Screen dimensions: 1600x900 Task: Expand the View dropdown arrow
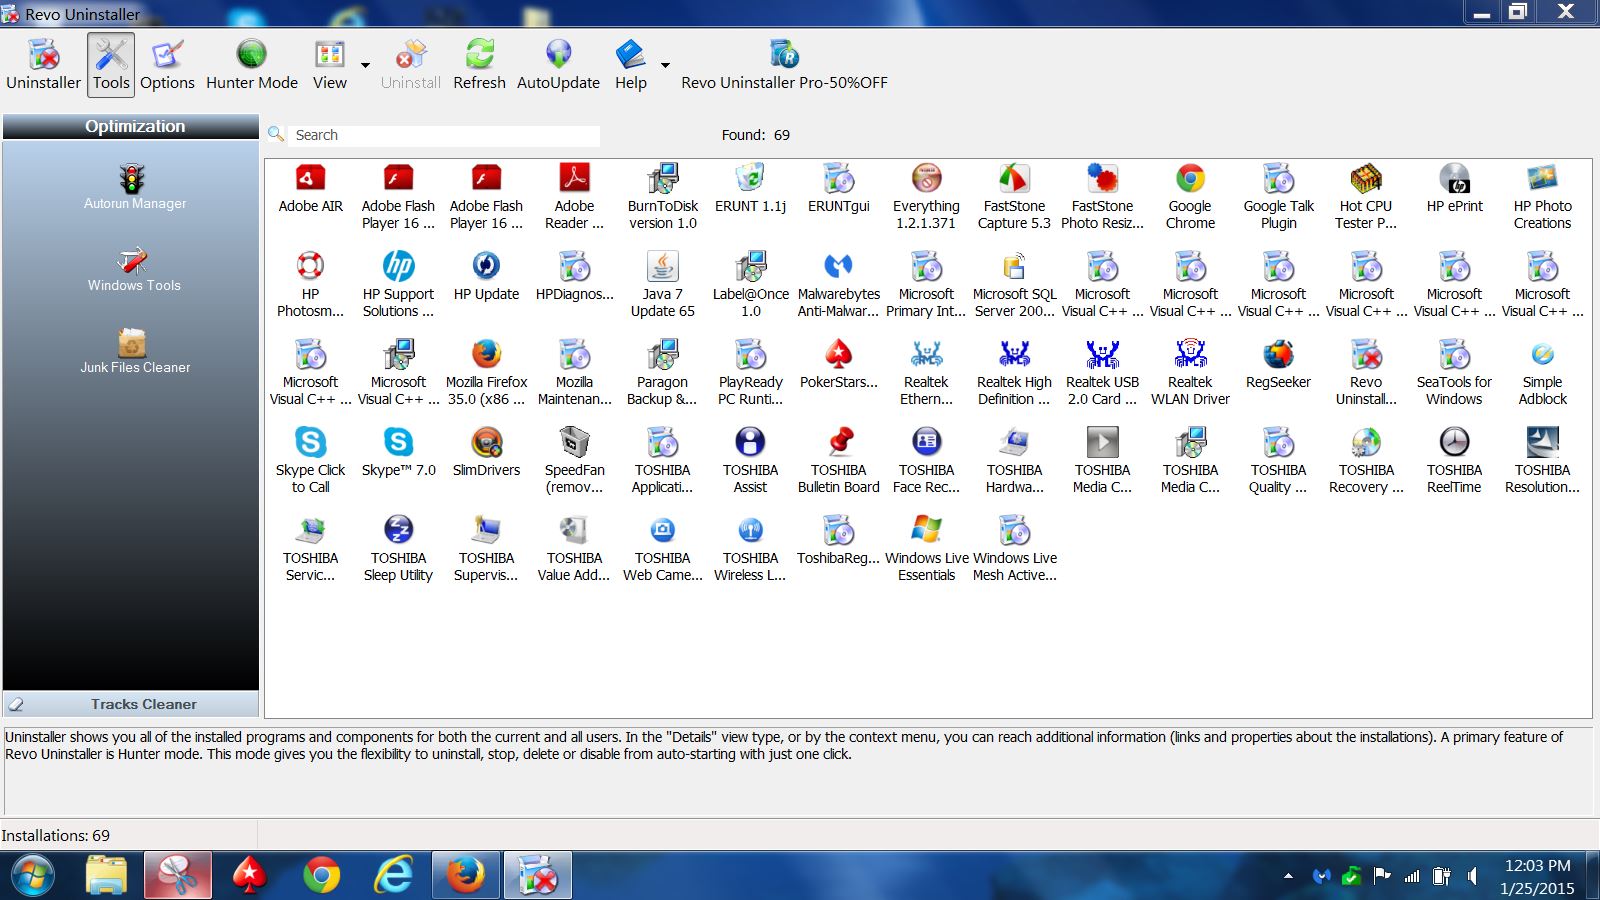pos(365,66)
